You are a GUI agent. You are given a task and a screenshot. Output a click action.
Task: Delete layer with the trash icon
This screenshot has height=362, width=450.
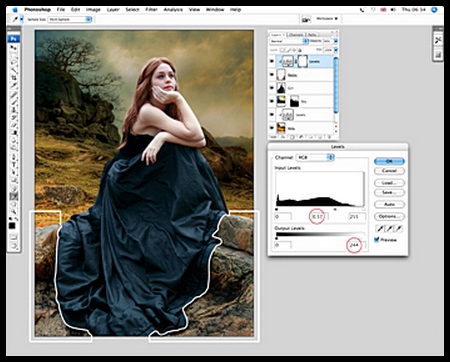pos(329,137)
